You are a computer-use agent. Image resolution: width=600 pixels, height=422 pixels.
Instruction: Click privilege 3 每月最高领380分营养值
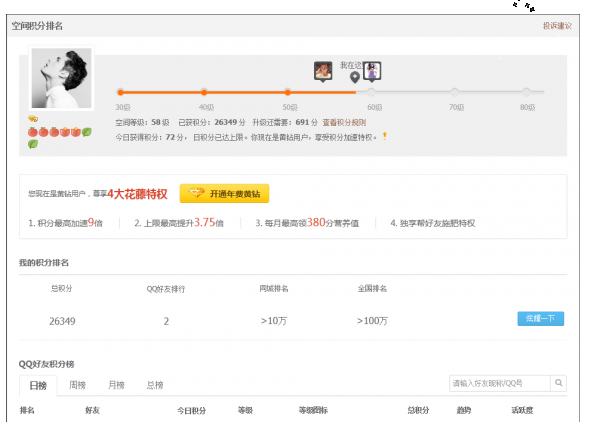[x=307, y=223]
